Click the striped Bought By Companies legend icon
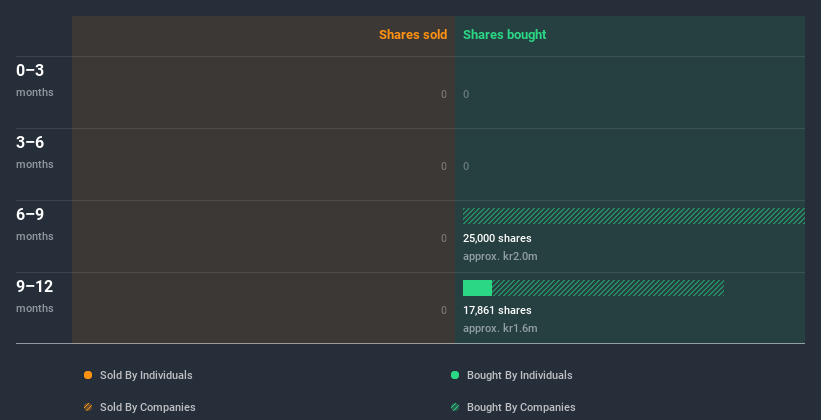This screenshot has height=420, width=821. coord(455,407)
